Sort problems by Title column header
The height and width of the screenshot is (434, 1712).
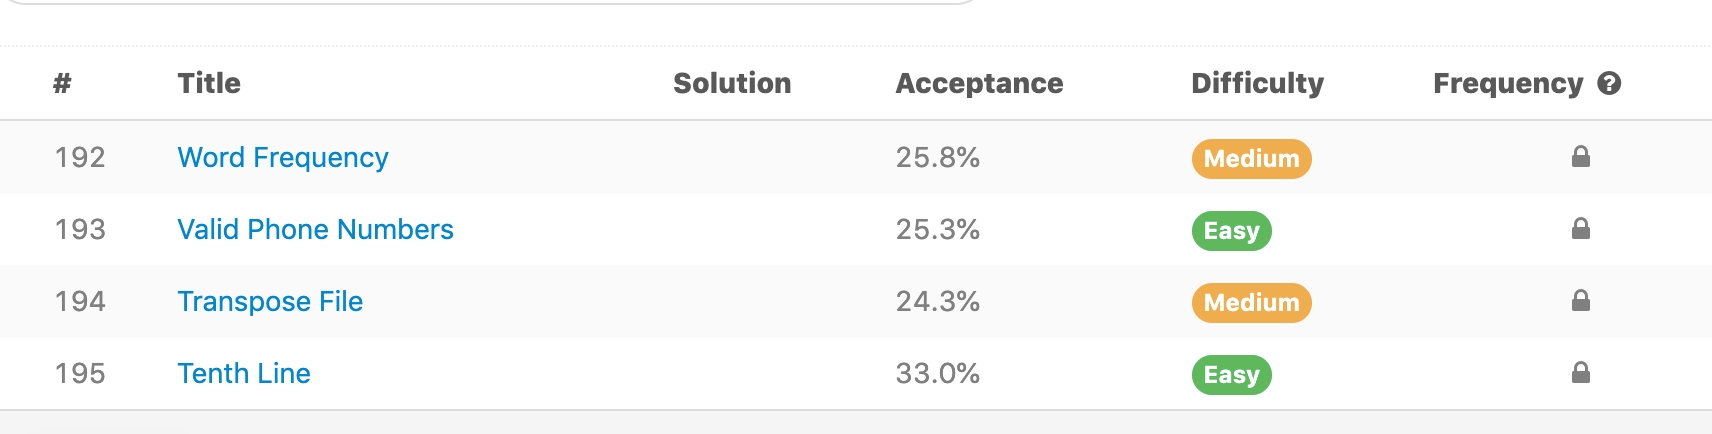209,84
